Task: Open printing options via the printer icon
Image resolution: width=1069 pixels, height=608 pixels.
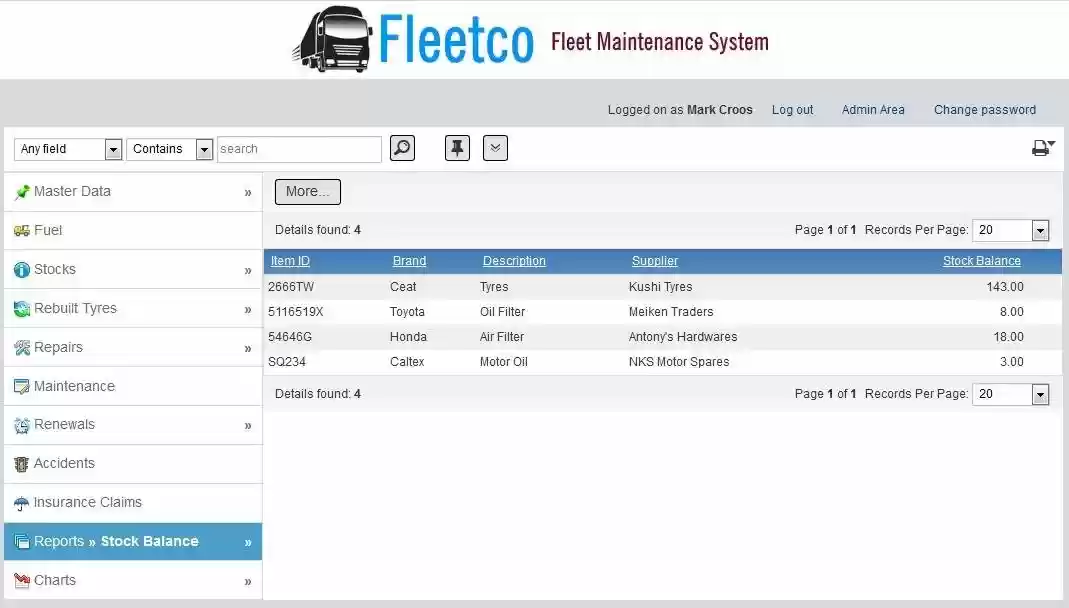Action: (1041, 146)
